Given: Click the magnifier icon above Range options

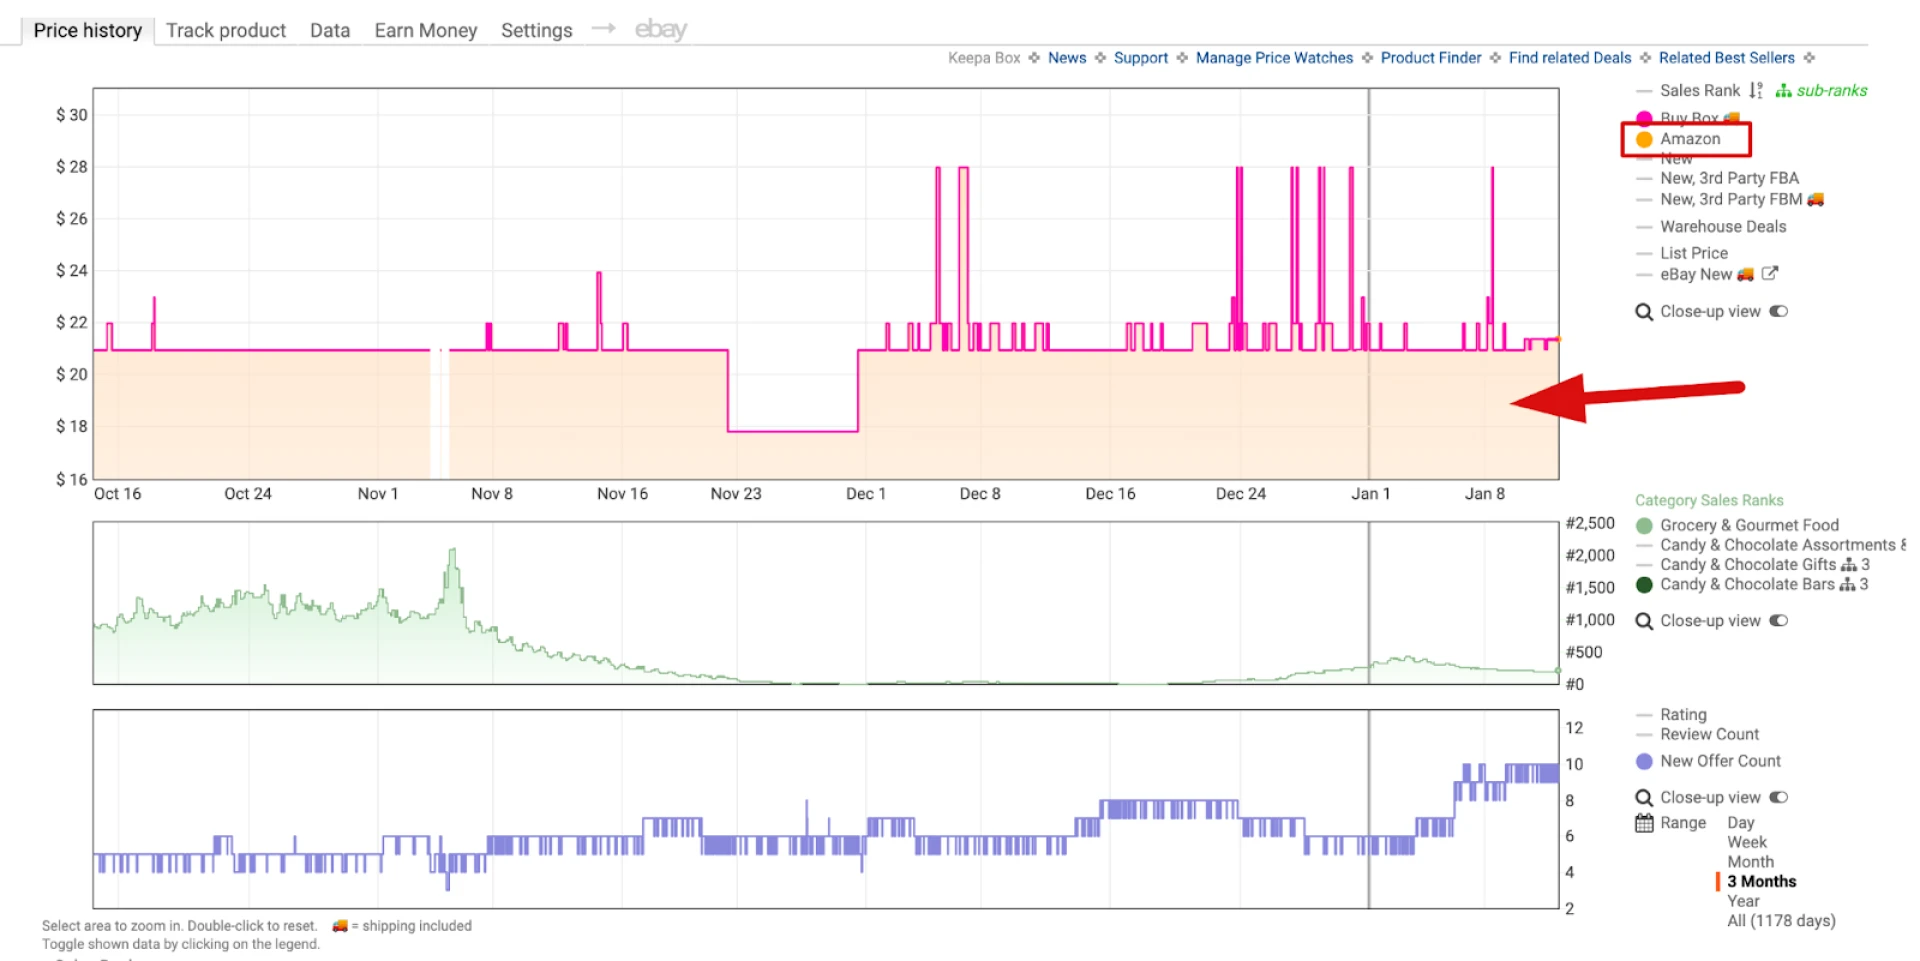Looking at the screenshot, I should pyautogui.click(x=1645, y=797).
